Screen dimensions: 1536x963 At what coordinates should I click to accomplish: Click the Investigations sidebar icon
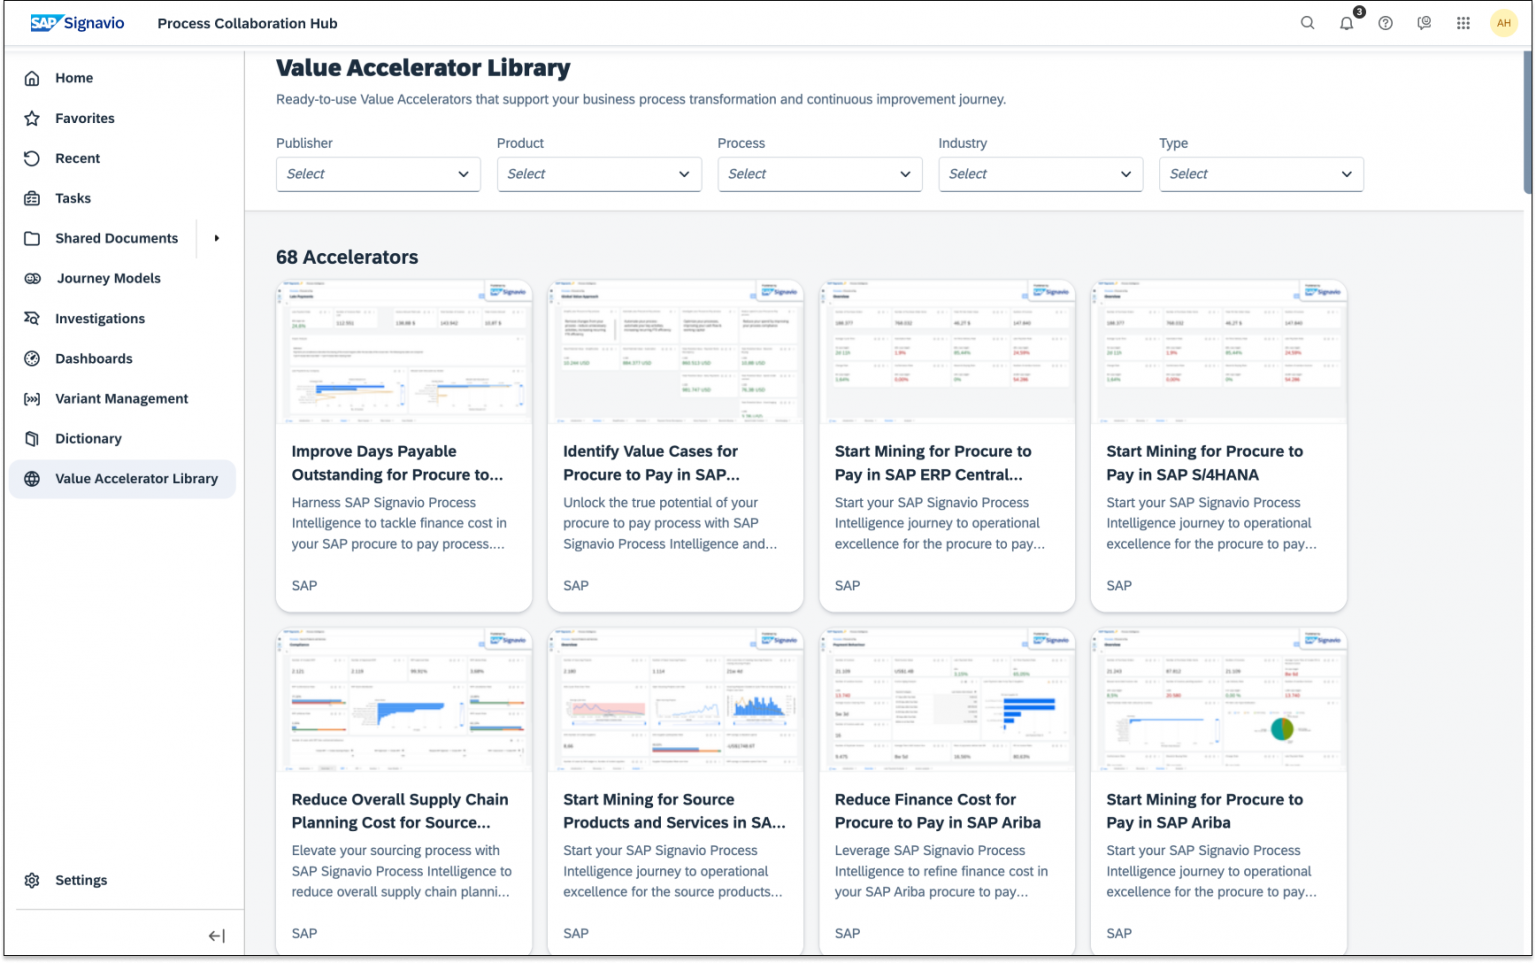point(32,318)
